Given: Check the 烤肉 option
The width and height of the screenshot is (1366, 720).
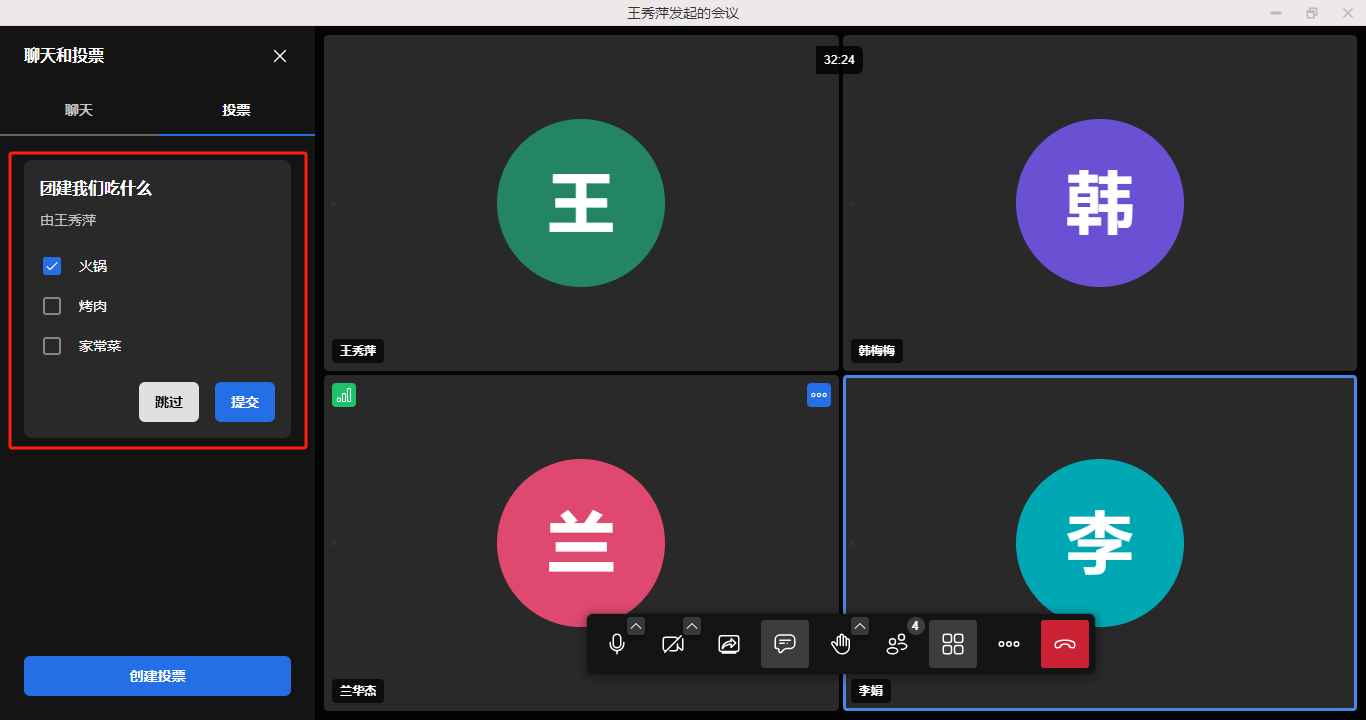Looking at the screenshot, I should [x=52, y=306].
